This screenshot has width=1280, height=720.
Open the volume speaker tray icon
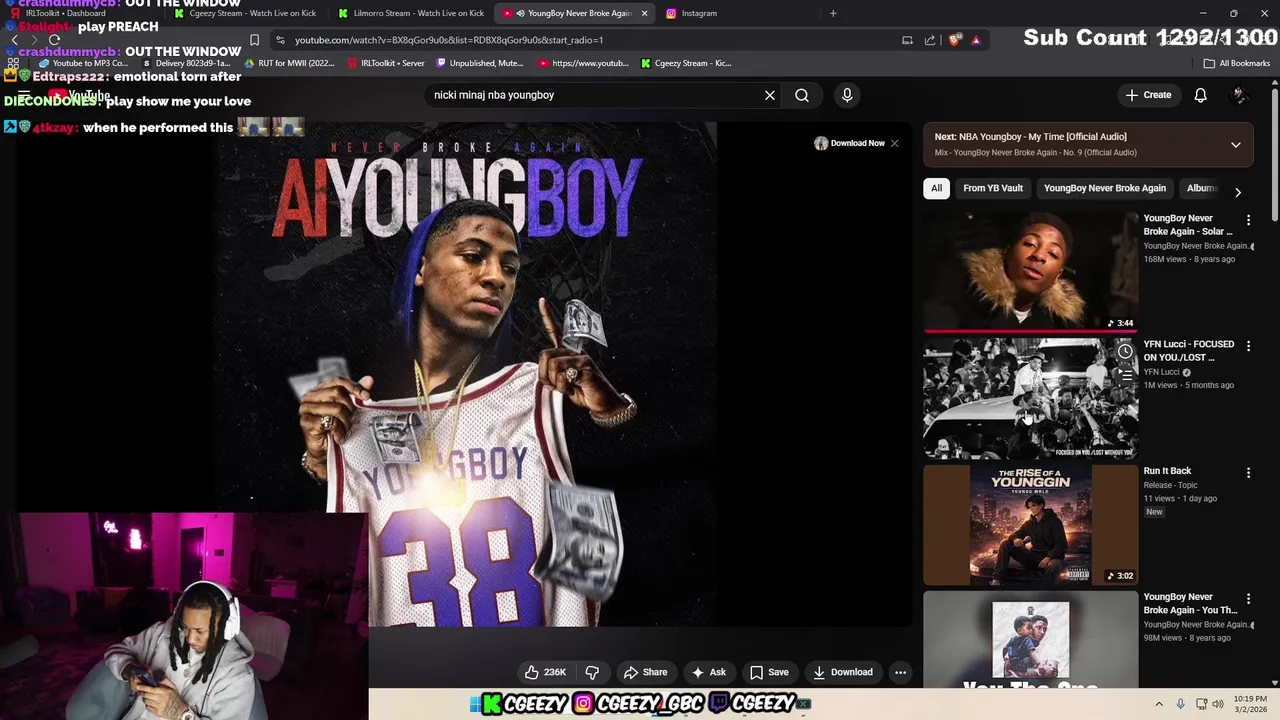[1218, 704]
